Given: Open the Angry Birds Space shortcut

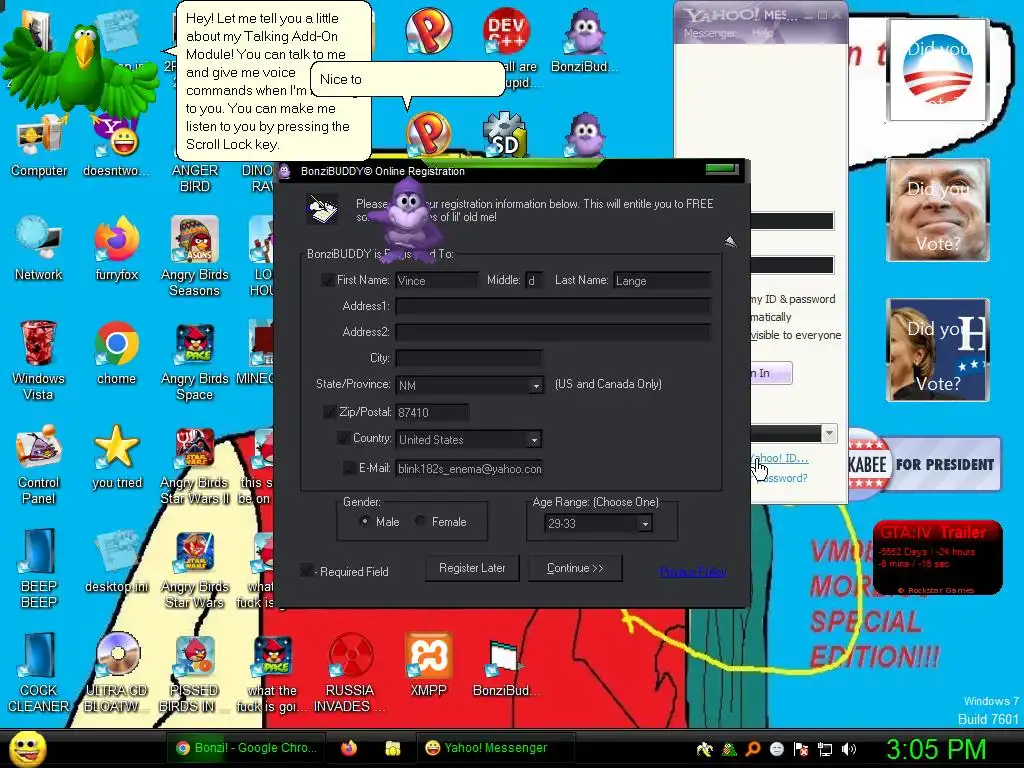Looking at the screenshot, I should click(195, 360).
